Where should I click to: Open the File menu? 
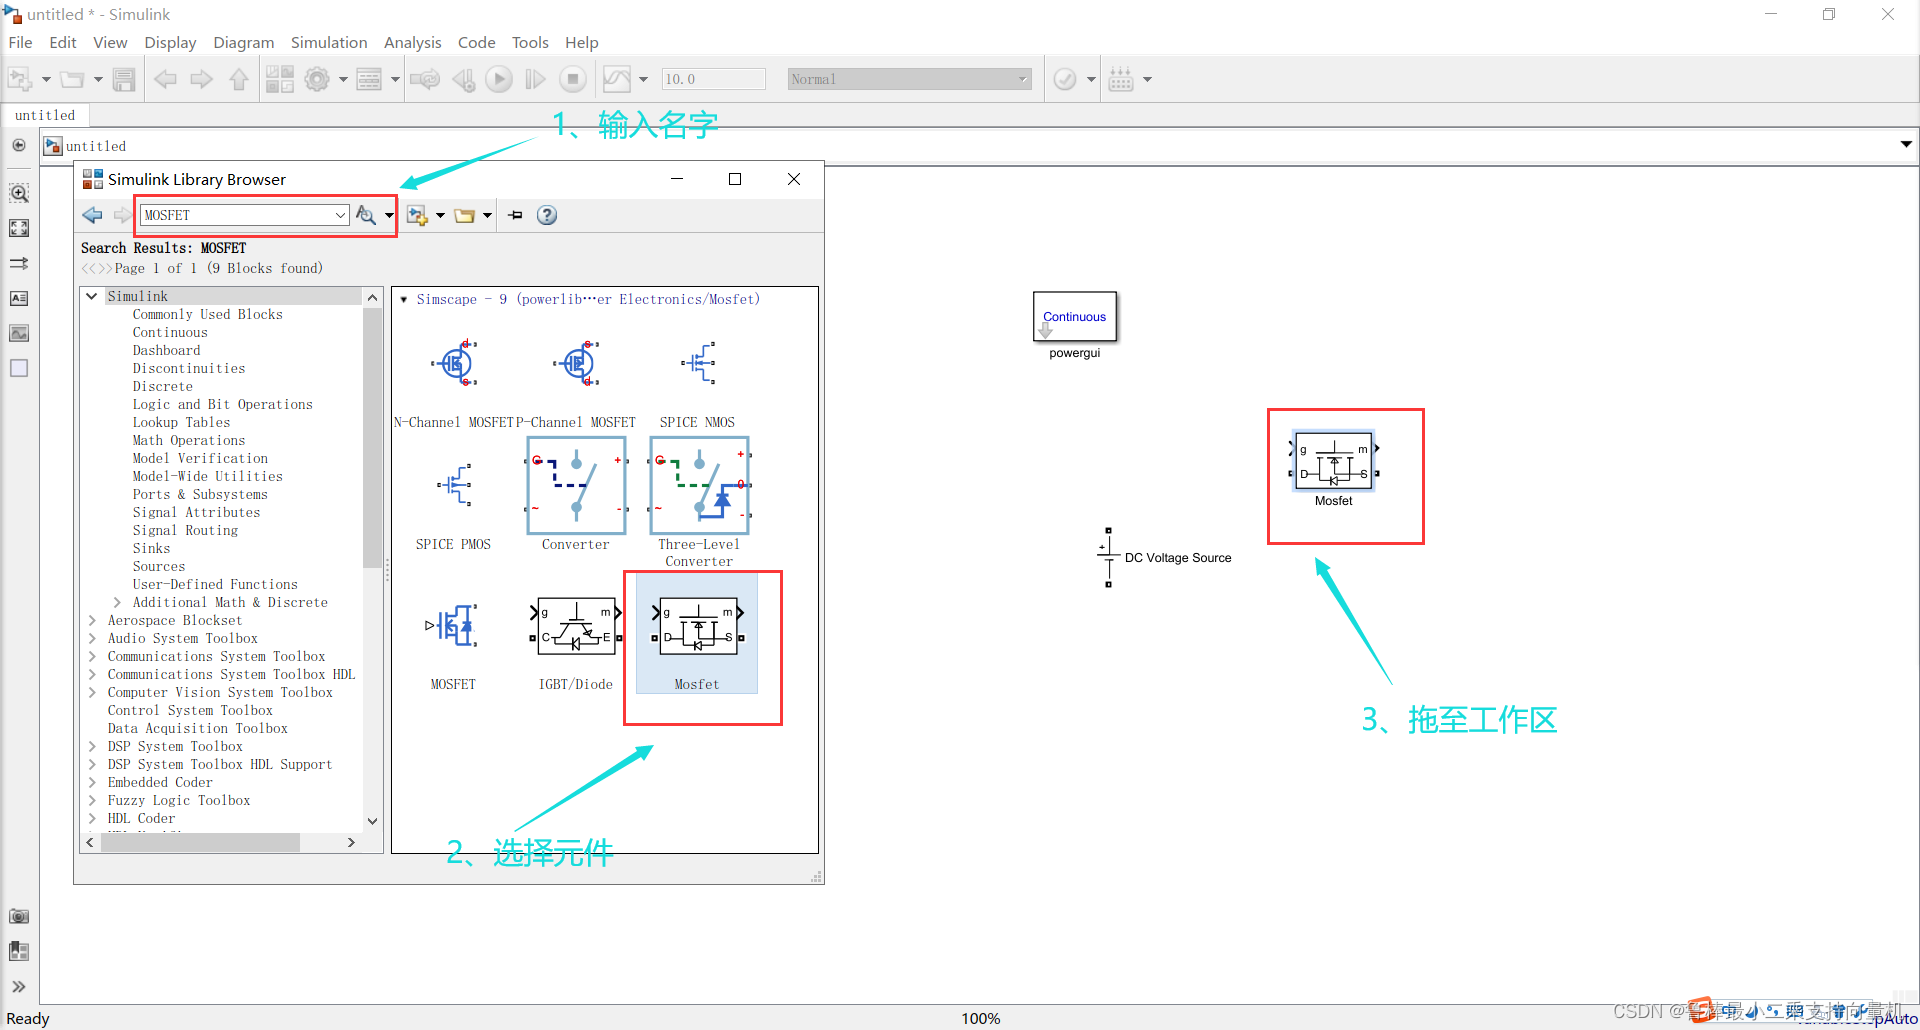coord(20,42)
